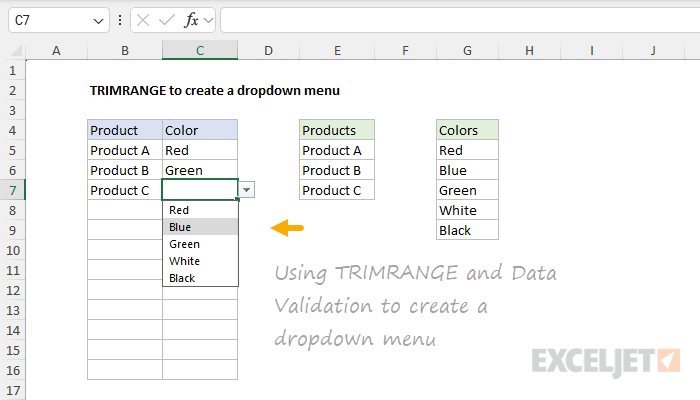Screen dimensions: 700x400
Task: Click the three-dot handle beside Name Box
Action: click(x=120, y=20)
